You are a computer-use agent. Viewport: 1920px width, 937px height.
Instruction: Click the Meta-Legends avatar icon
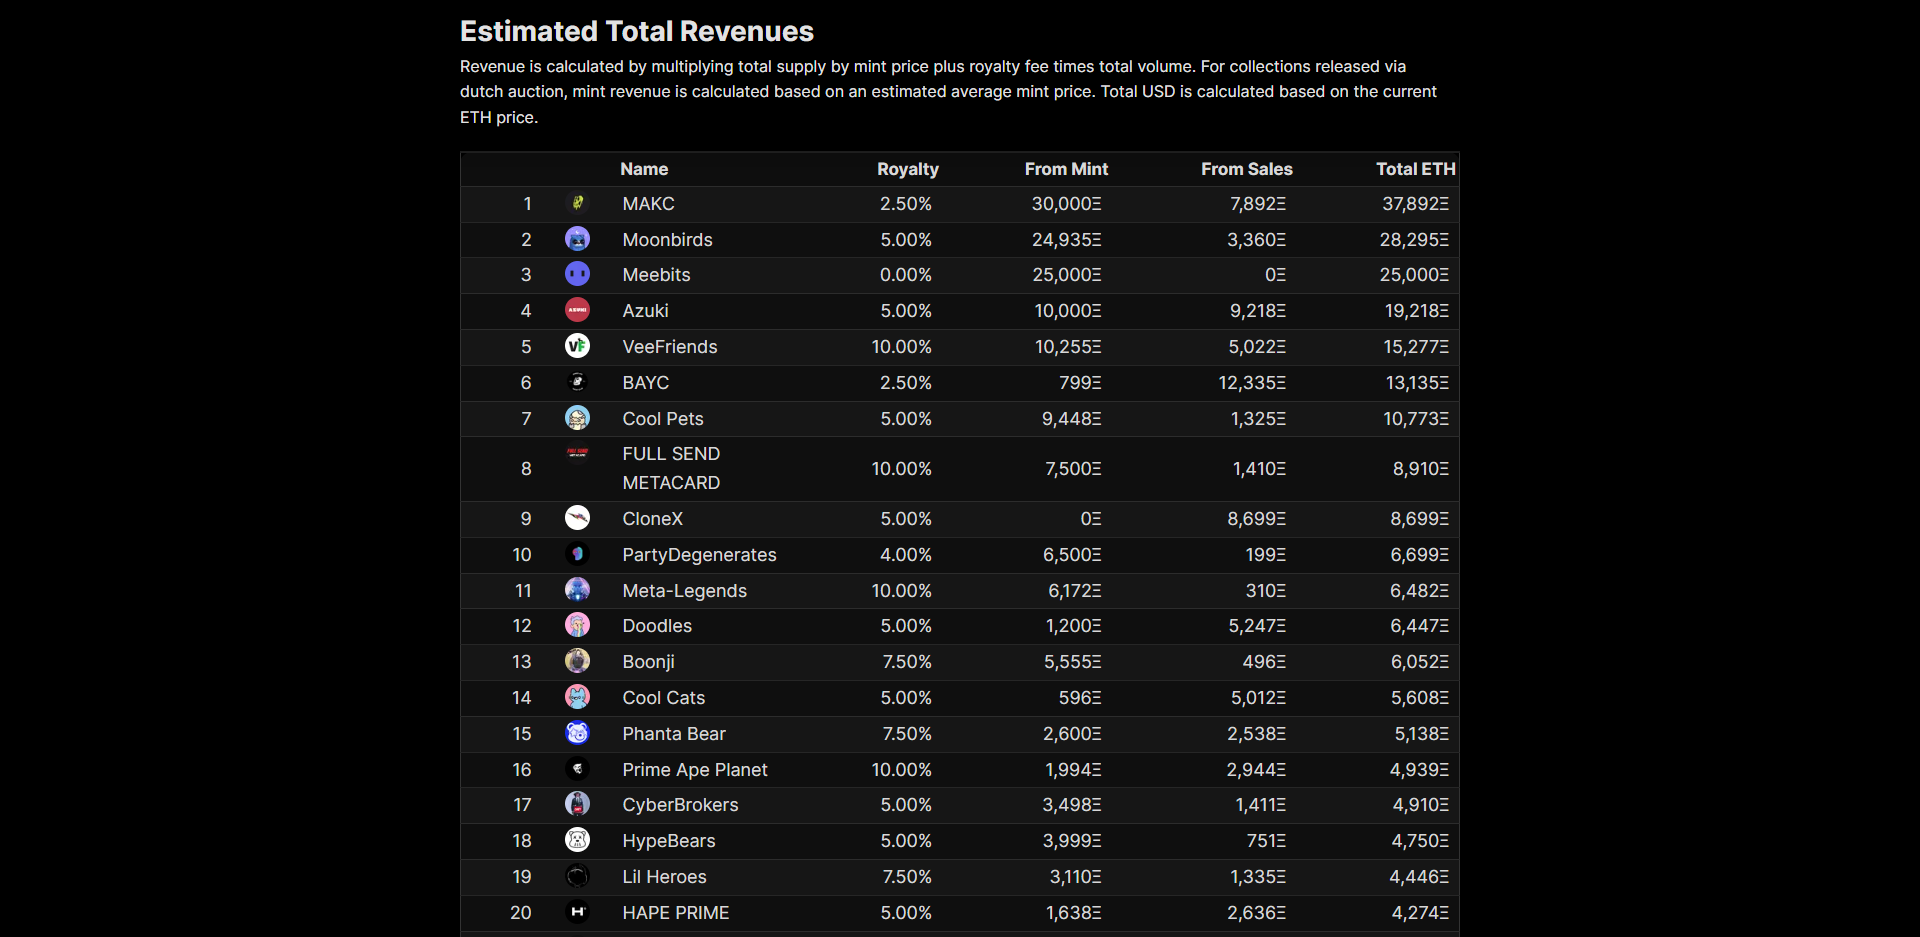pyautogui.click(x=577, y=590)
